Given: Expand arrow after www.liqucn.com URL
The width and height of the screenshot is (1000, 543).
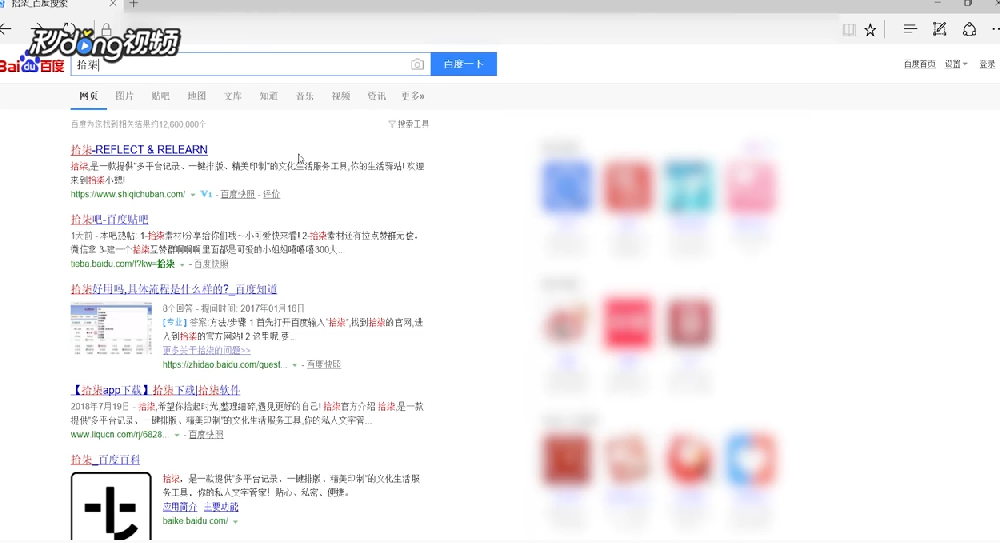Looking at the screenshot, I should click(177, 435).
